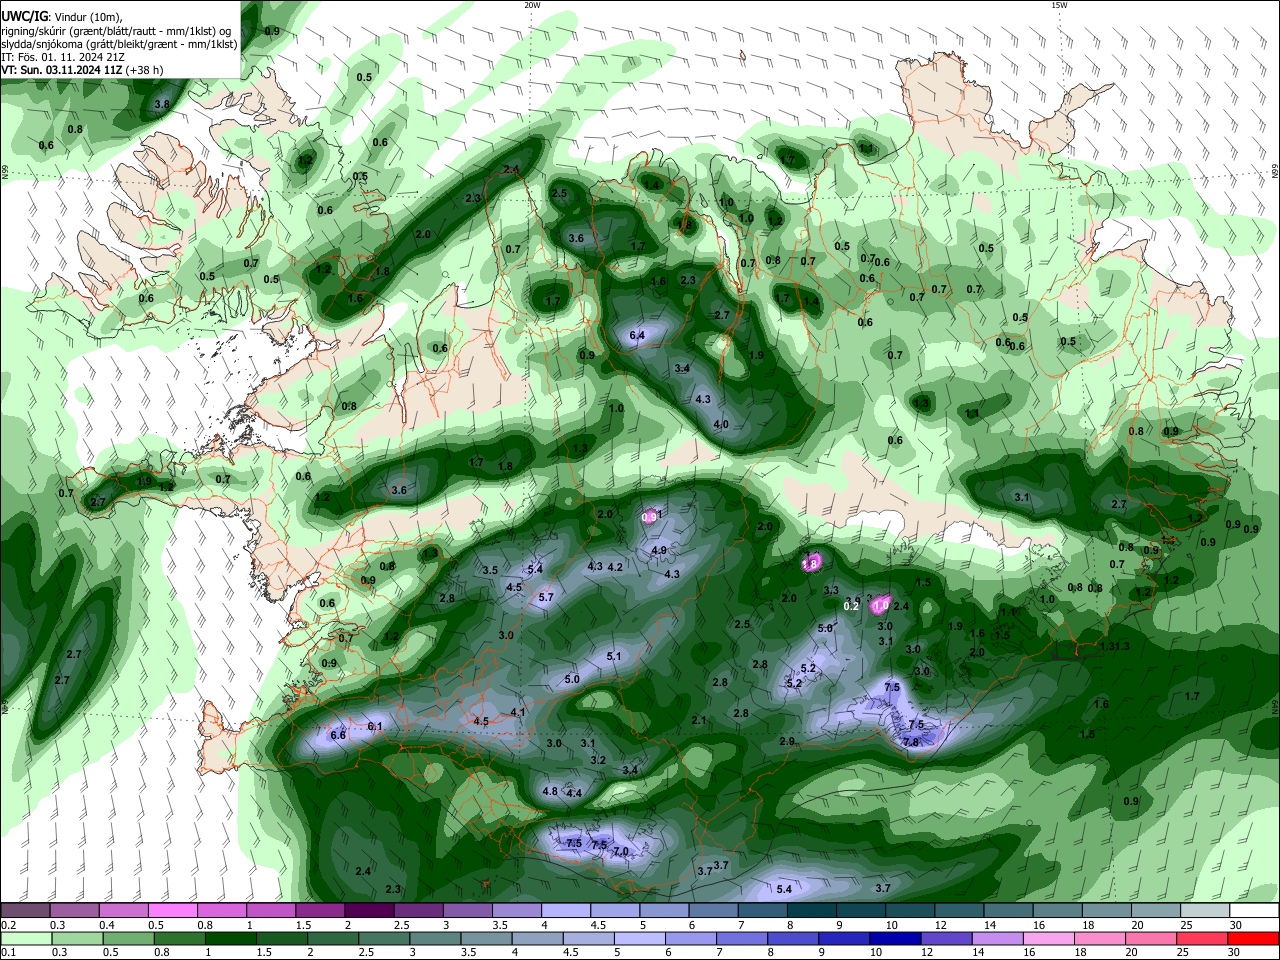The height and width of the screenshot is (960, 1280).
Task: Pick the light grey swatch labeled 25 in upper legend
Action: click(1205, 911)
